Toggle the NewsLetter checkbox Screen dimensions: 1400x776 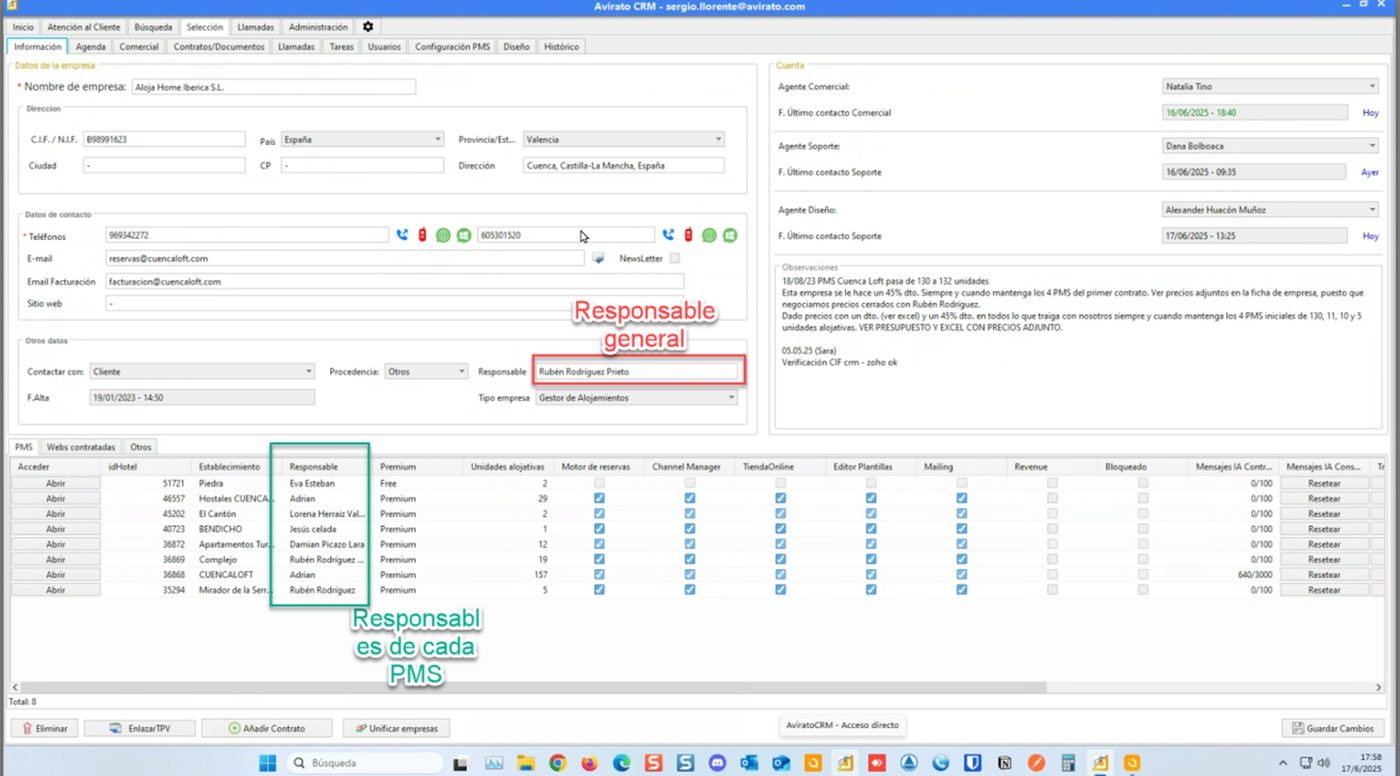(x=674, y=258)
